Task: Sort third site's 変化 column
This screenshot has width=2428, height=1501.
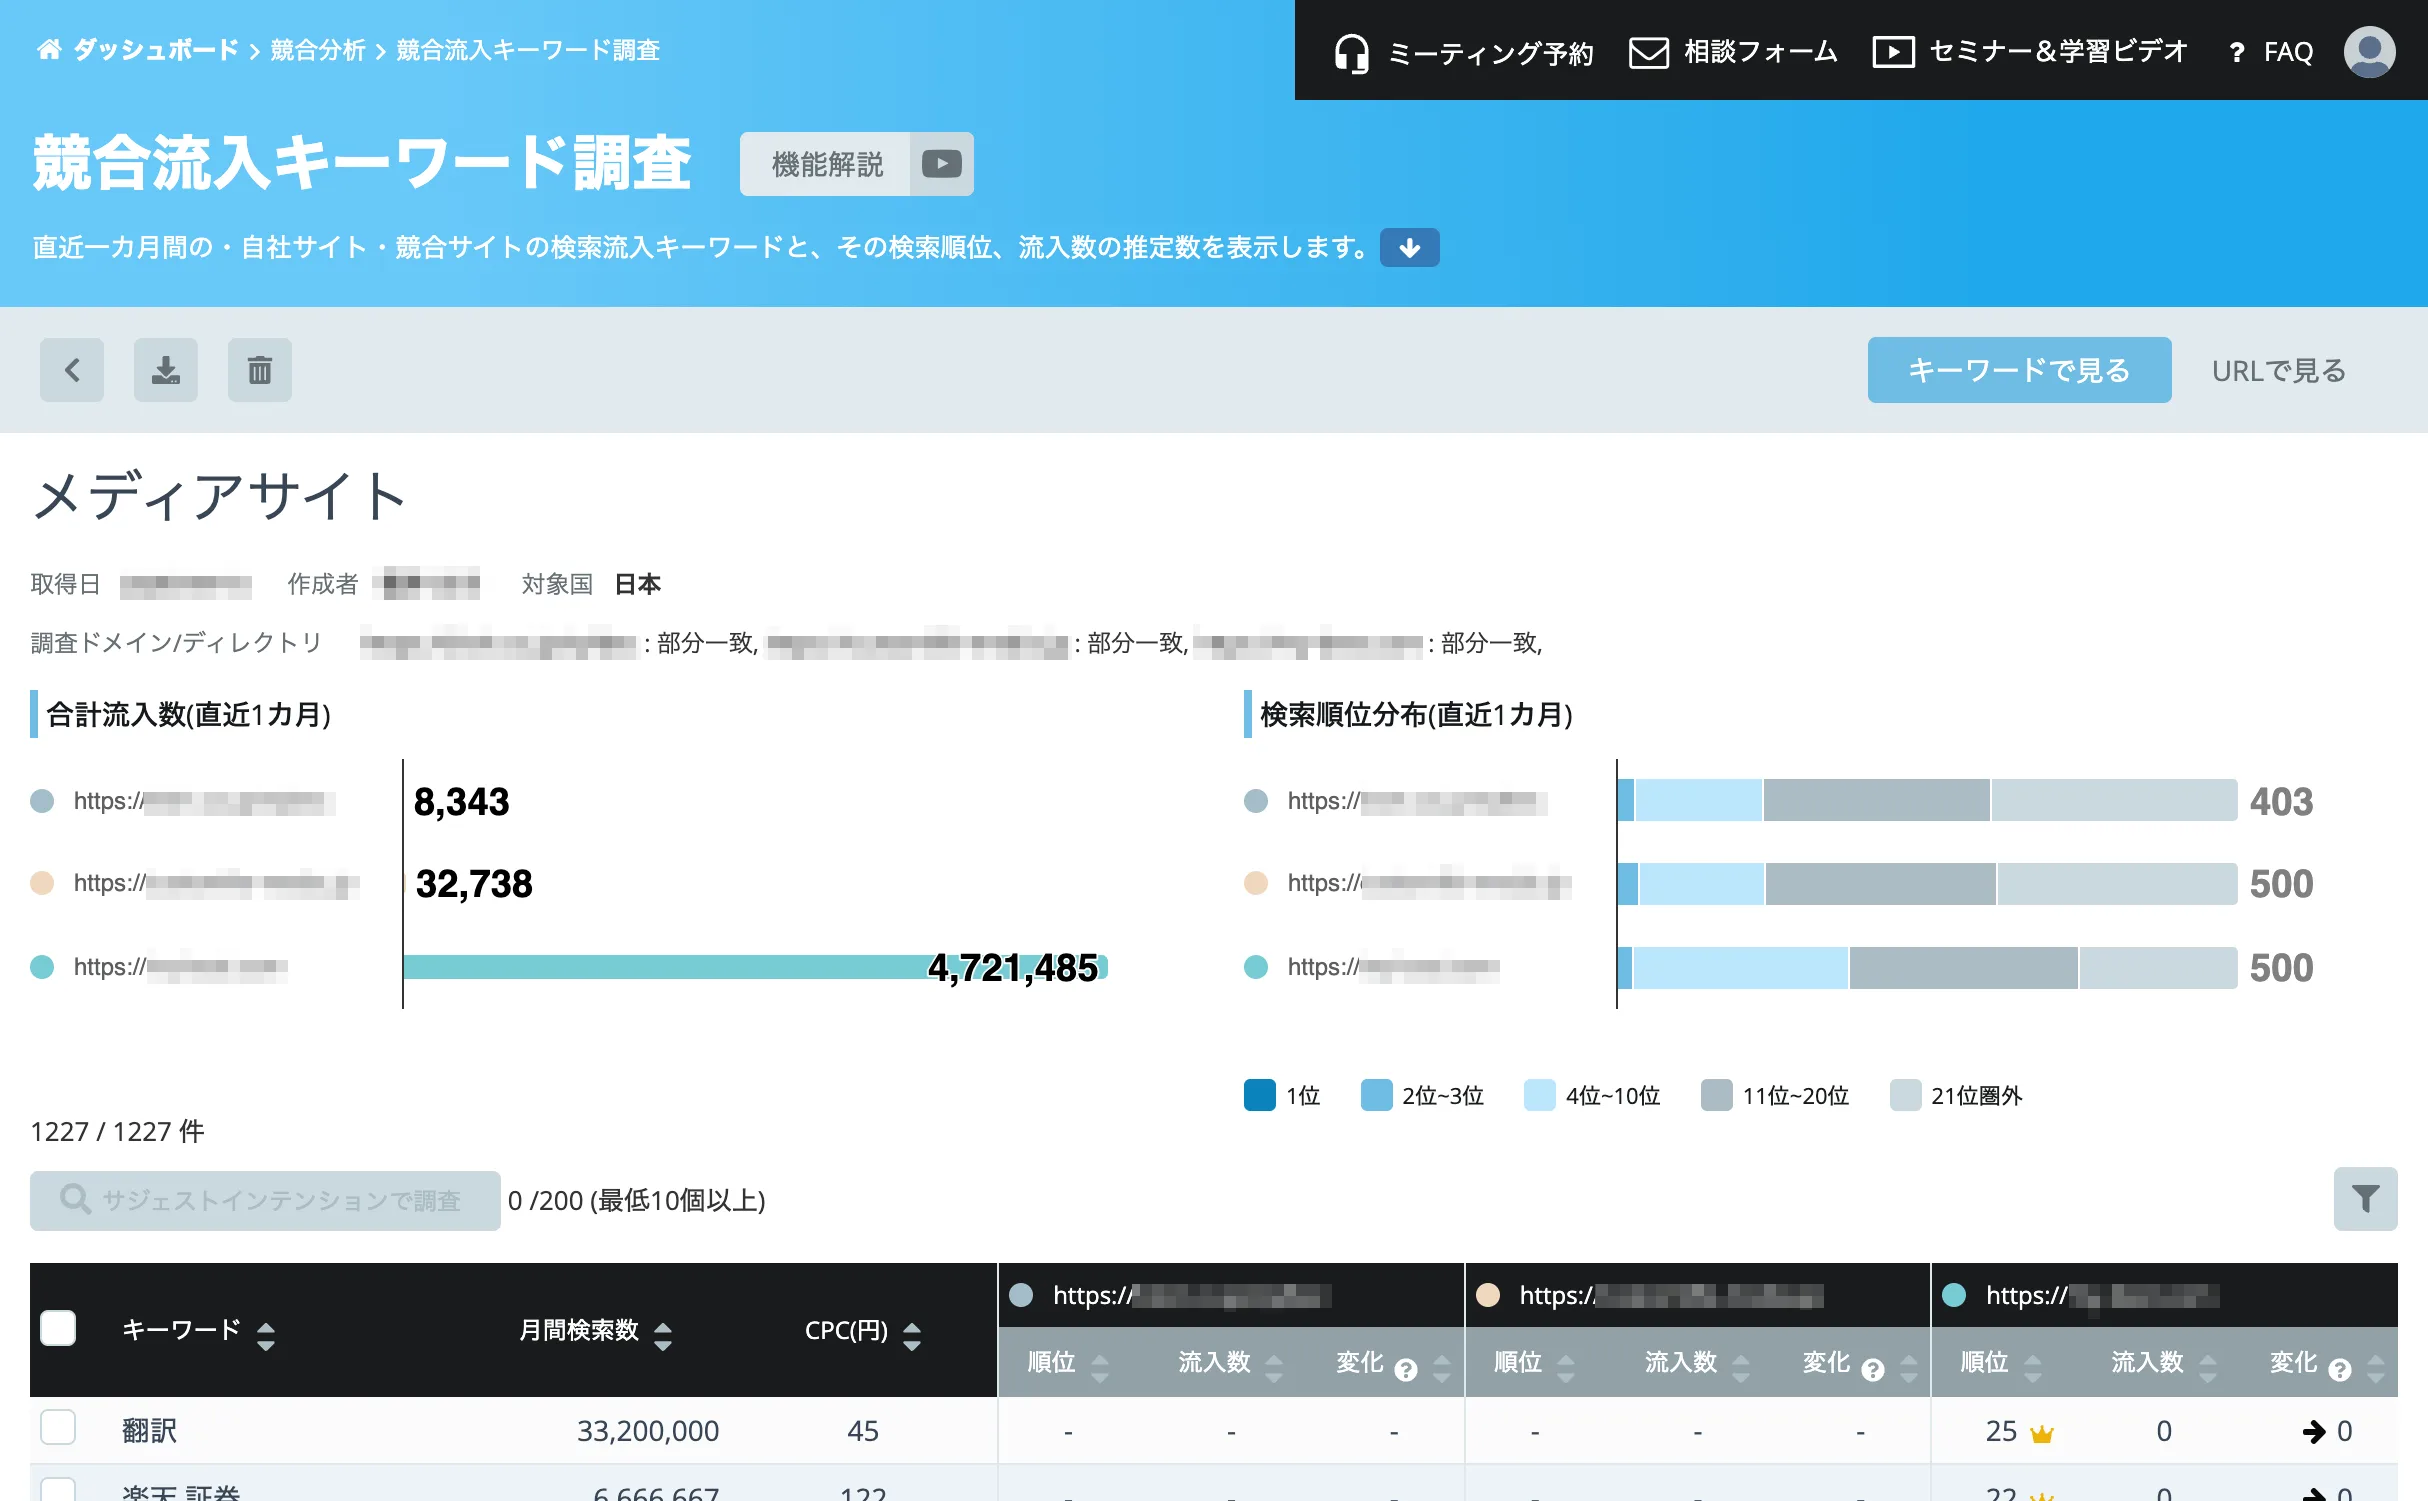Action: point(2376,1368)
